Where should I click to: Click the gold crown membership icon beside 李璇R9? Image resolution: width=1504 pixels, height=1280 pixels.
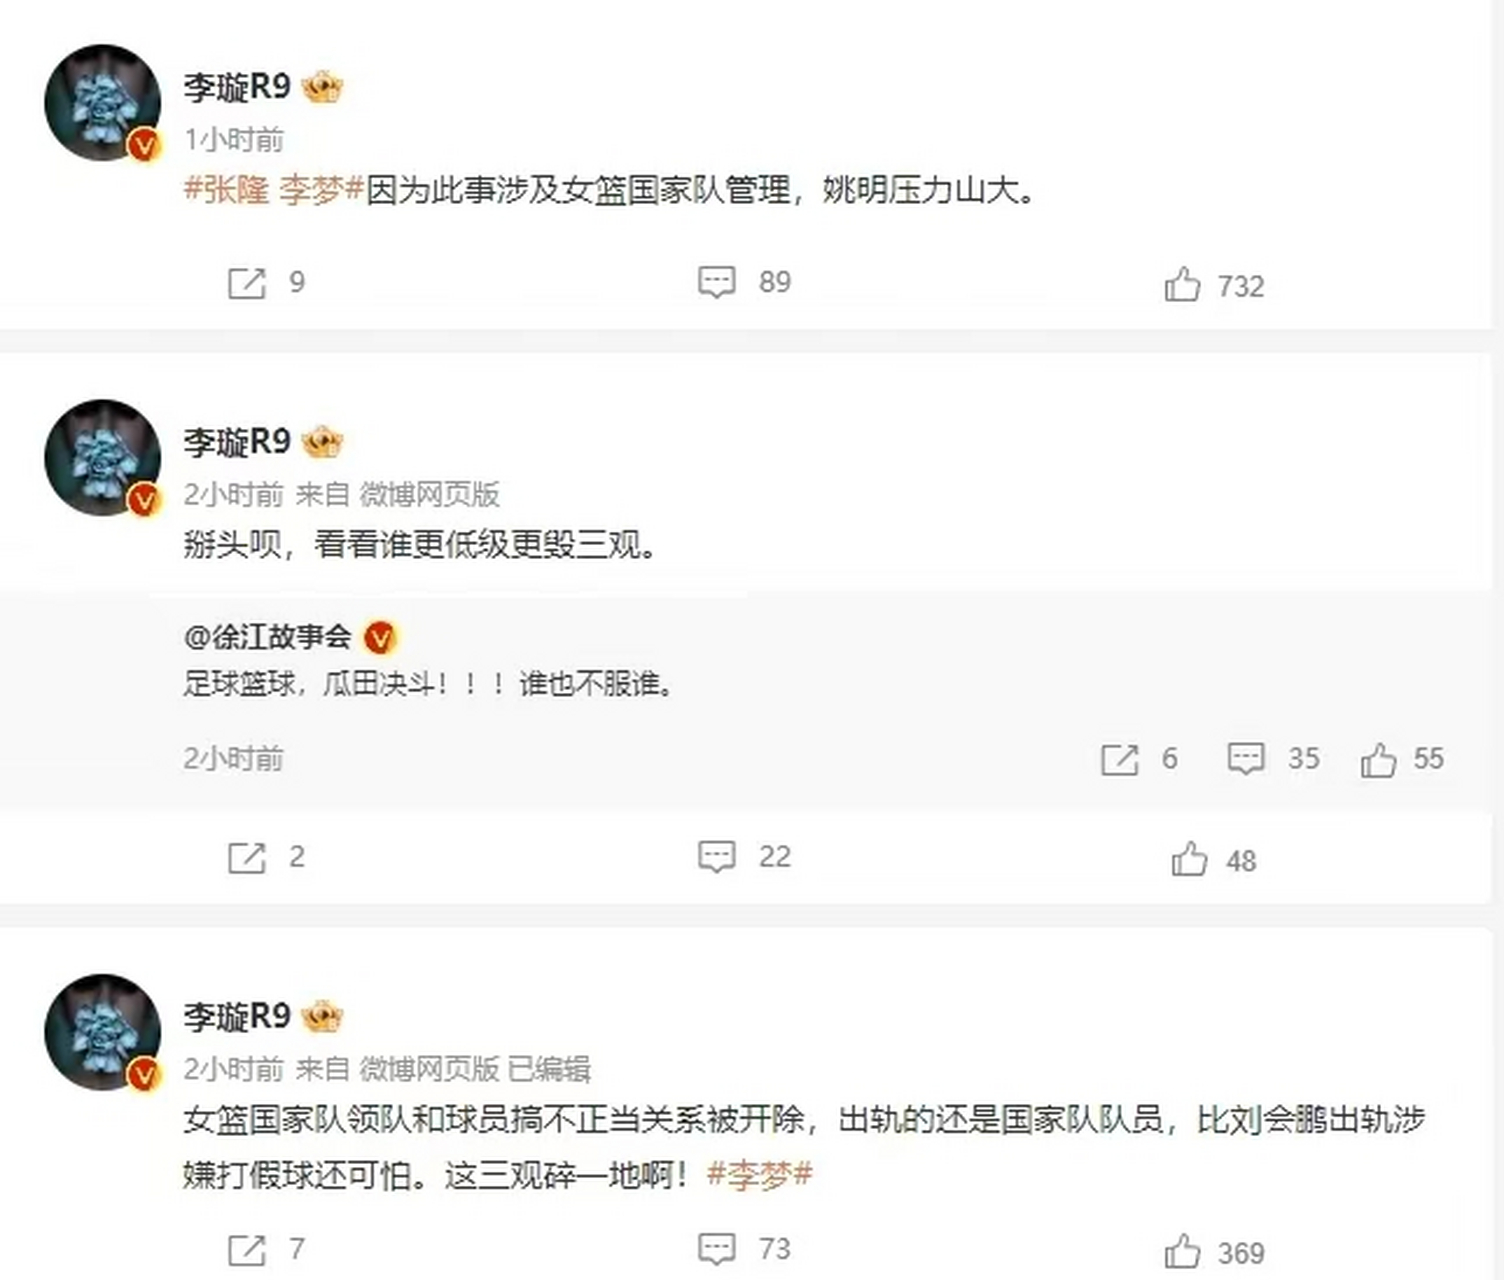pos(322,88)
